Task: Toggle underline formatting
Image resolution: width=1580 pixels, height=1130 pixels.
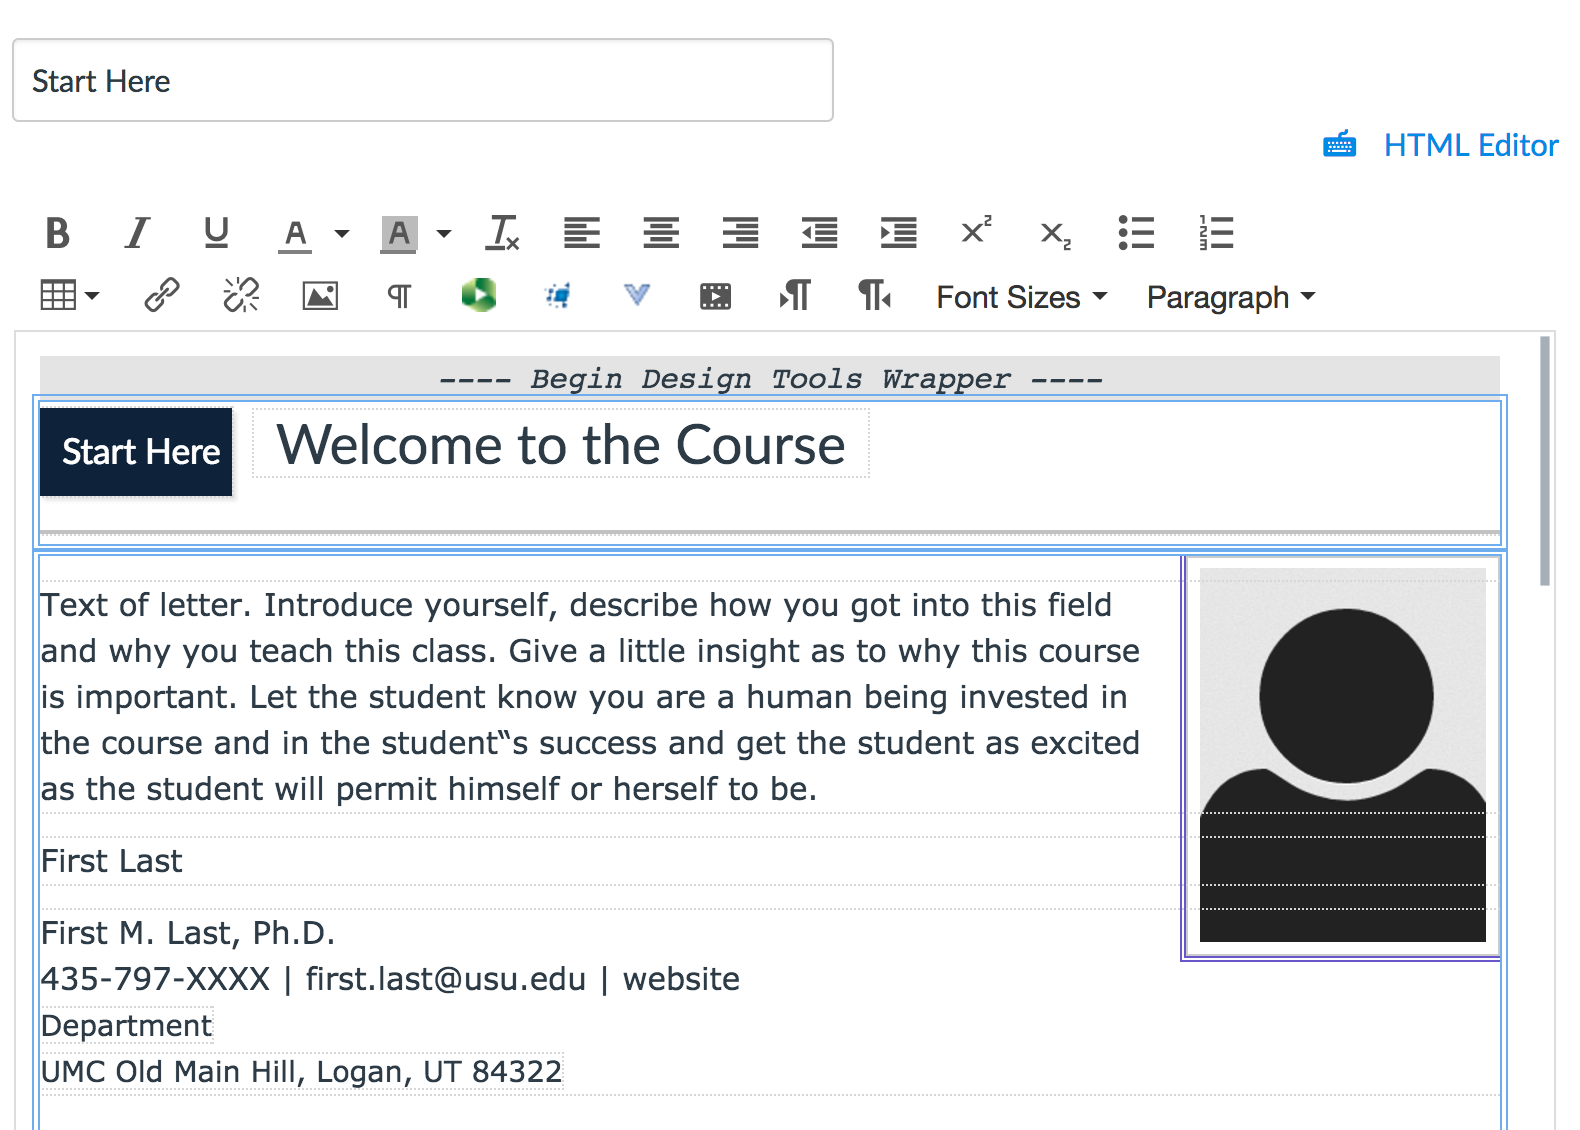Action: 216,233
